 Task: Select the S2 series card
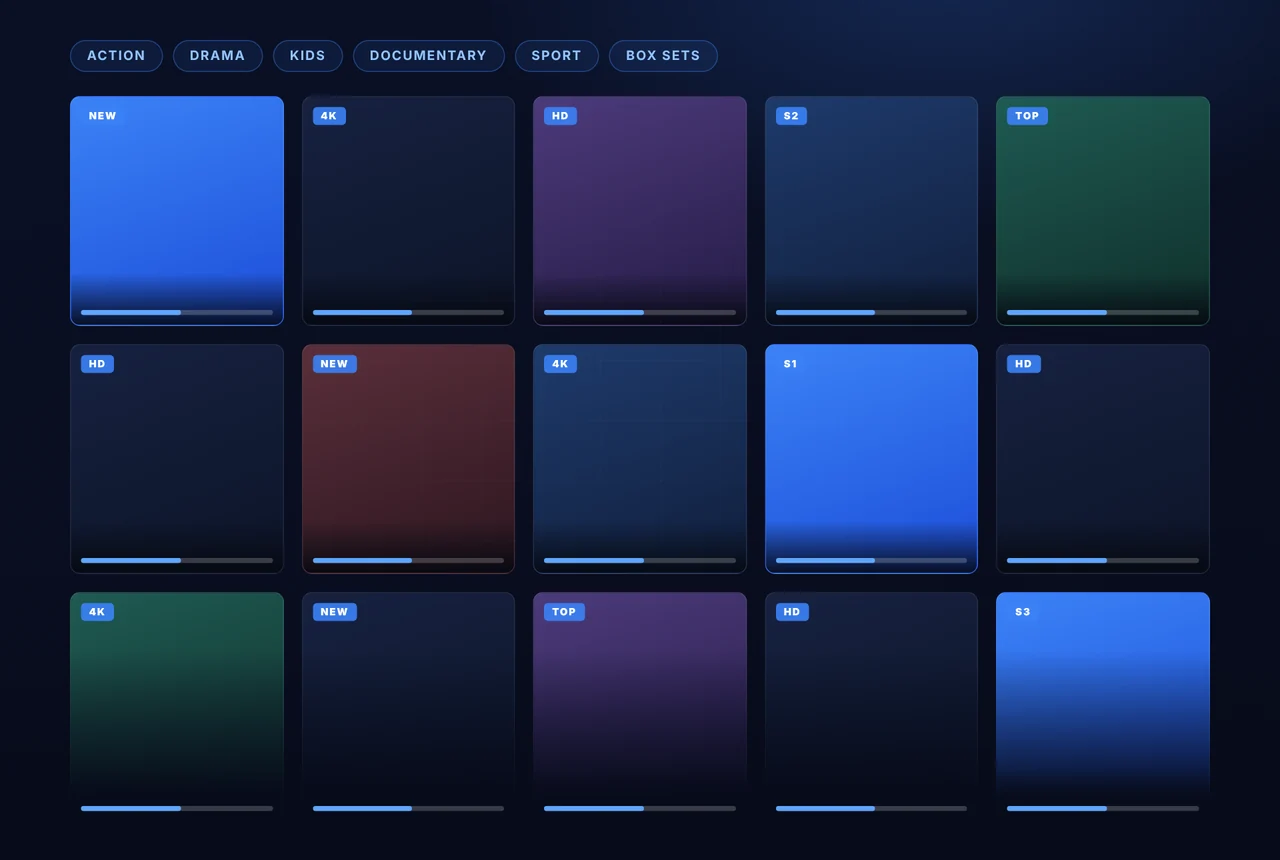click(x=871, y=211)
